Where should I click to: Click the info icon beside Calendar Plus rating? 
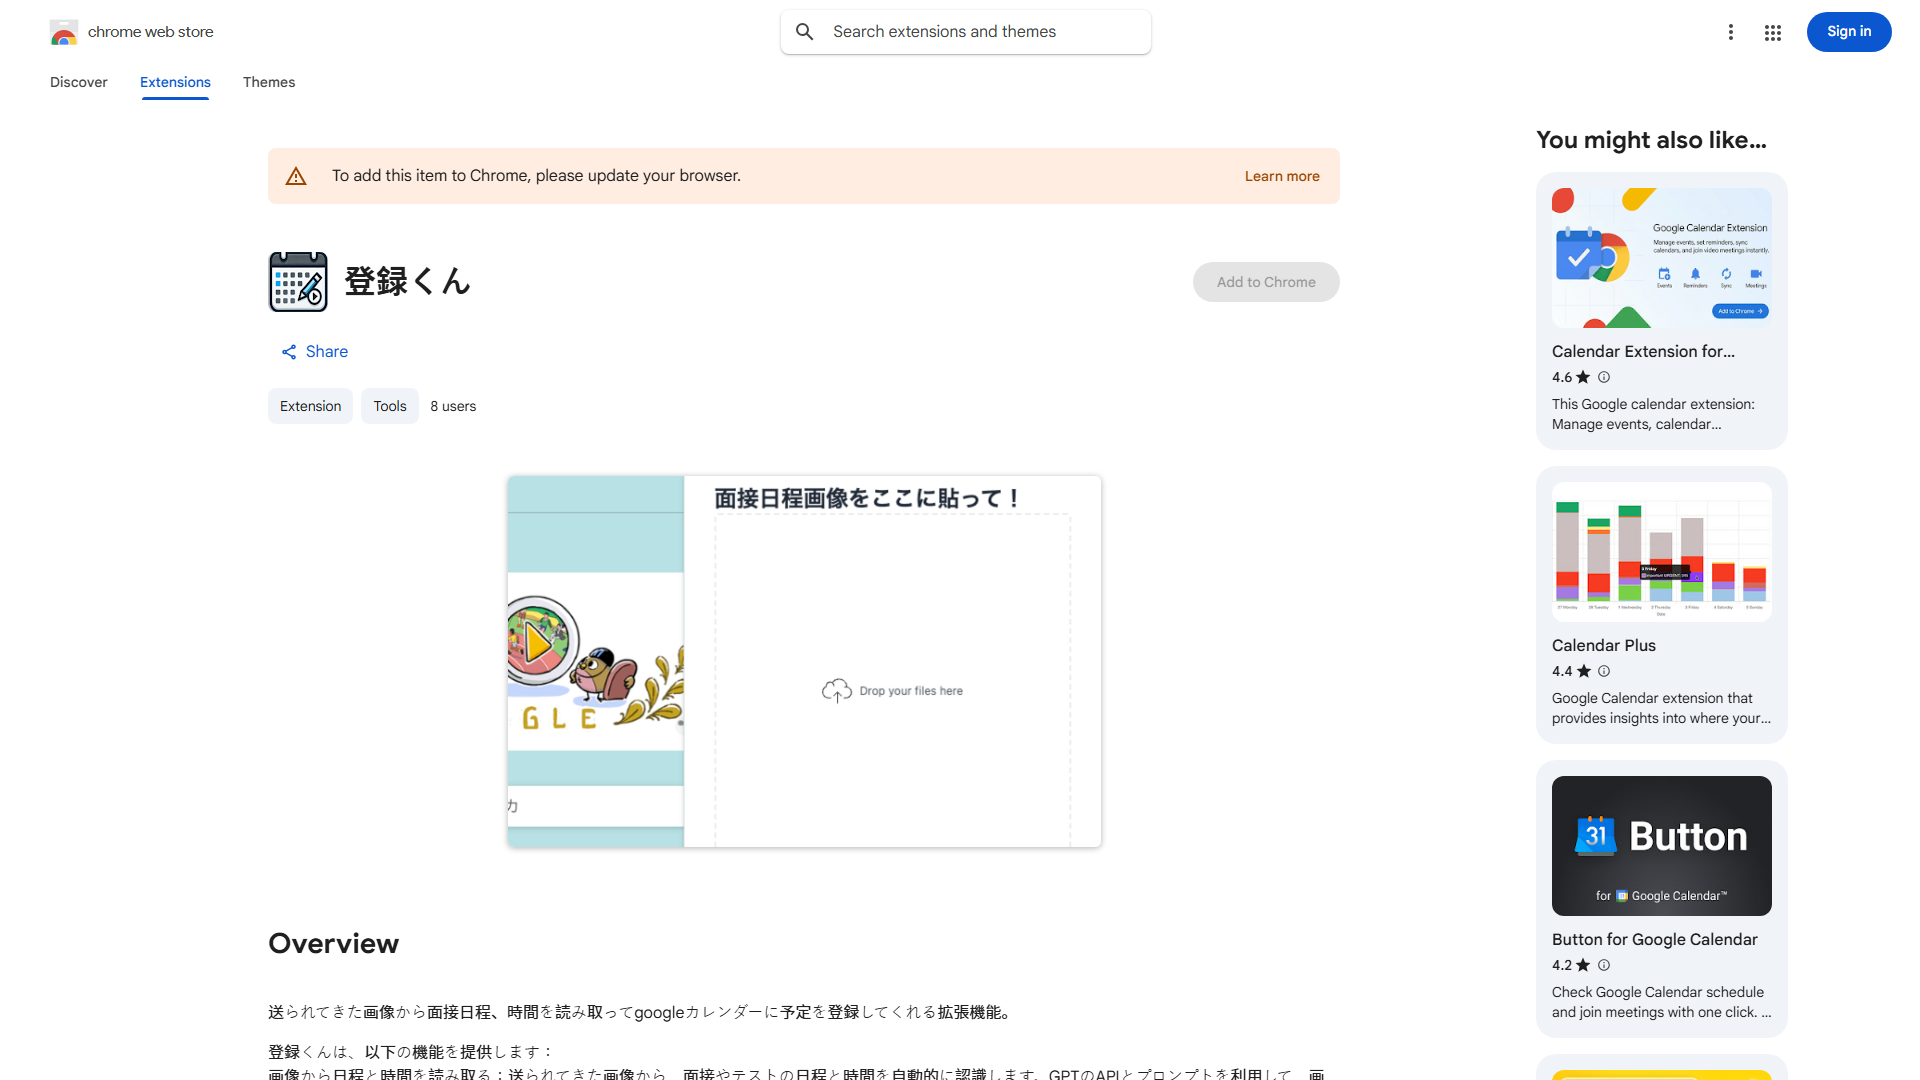(1604, 671)
